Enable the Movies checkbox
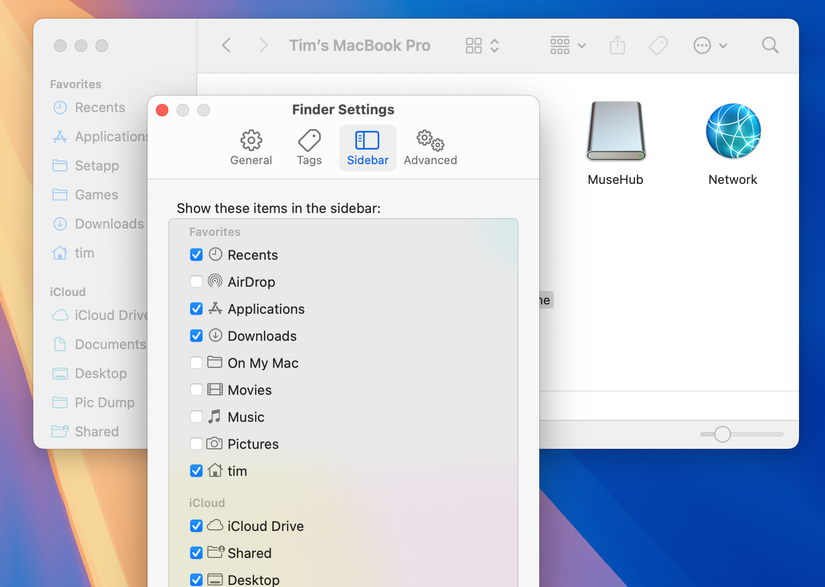Viewport: 825px width, 587px height. pos(196,390)
